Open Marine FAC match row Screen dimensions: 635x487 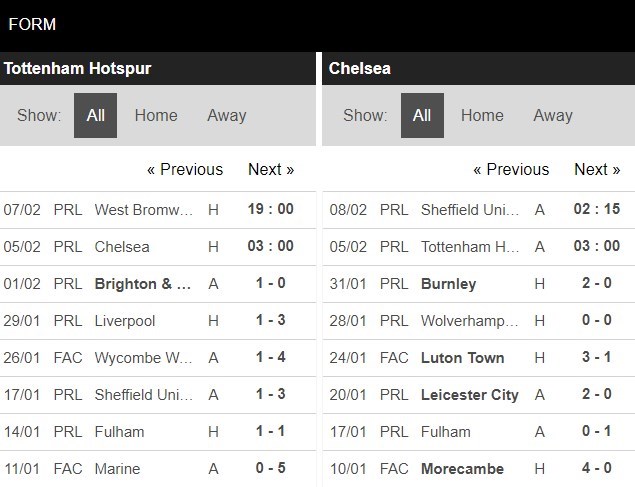pyautogui.click(x=117, y=468)
